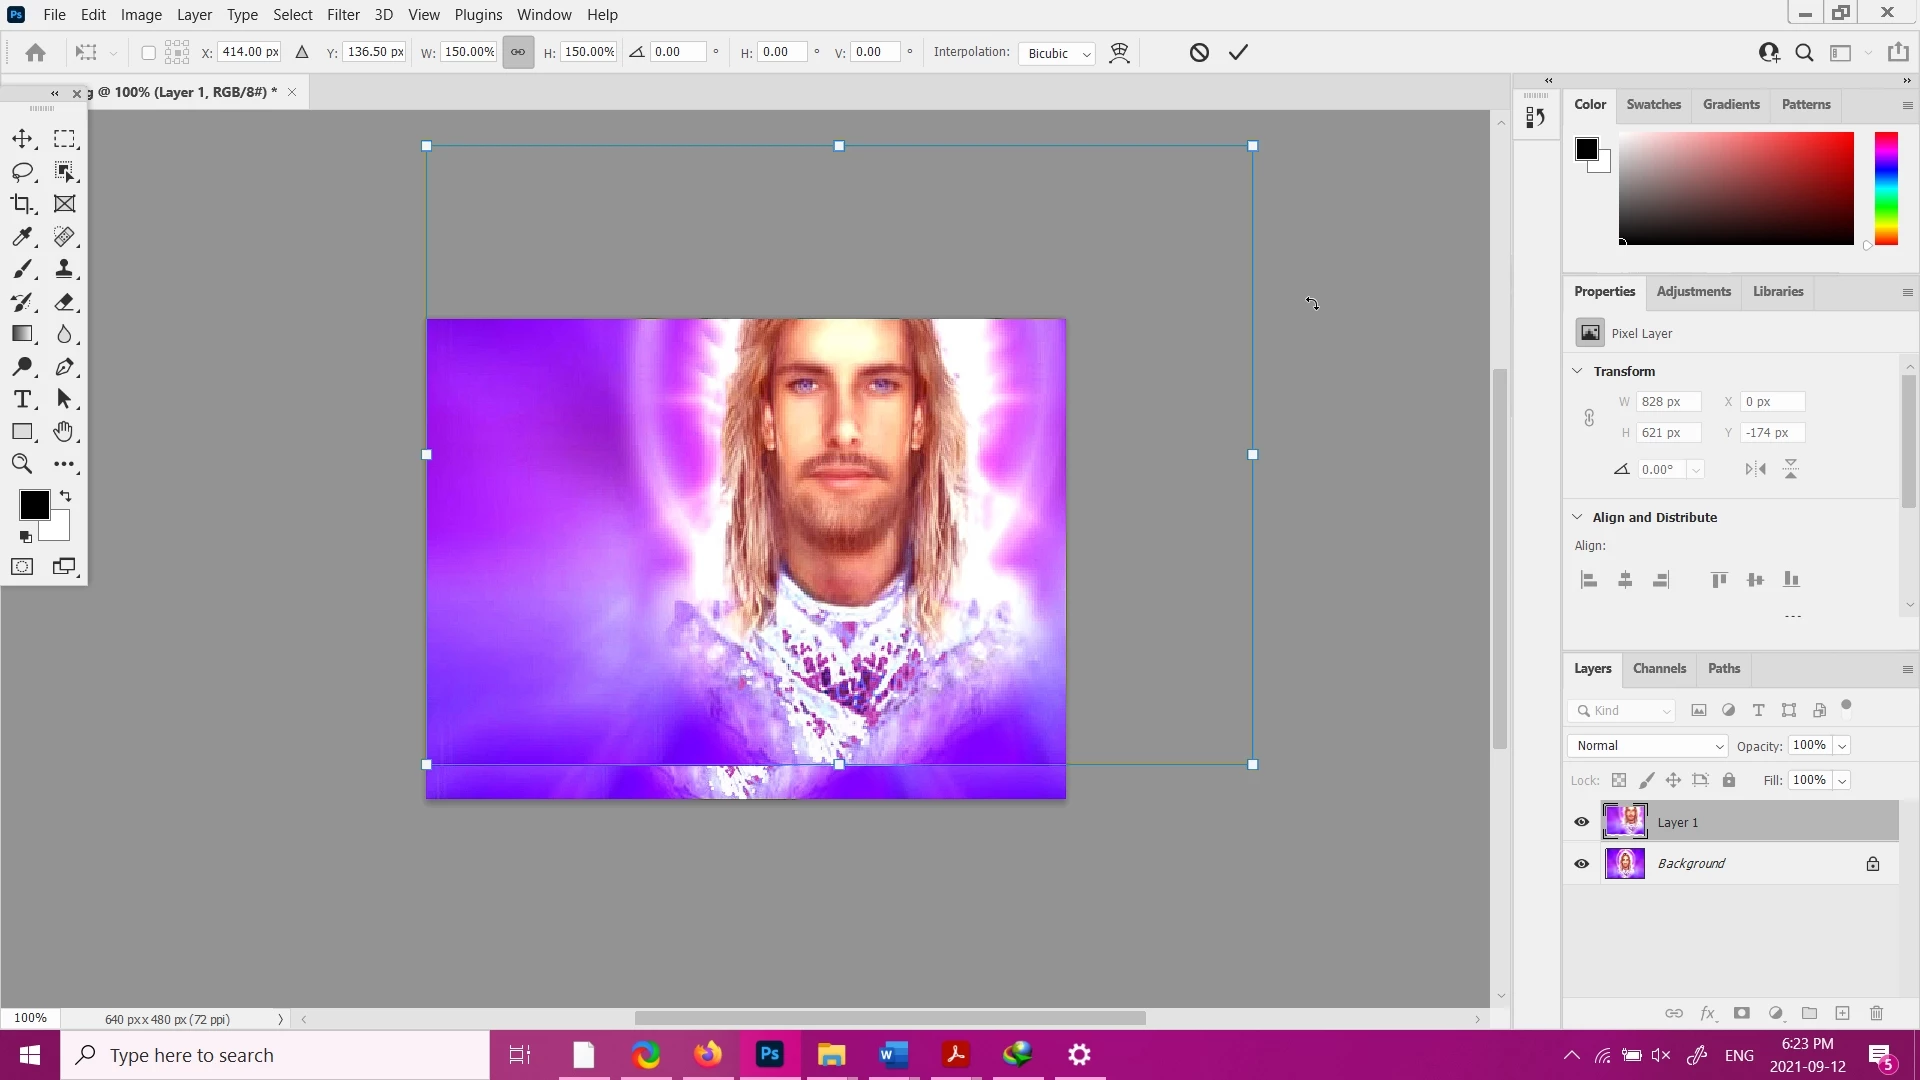Open the Interpolation Bicubic dropdown
This screenshot has width=1920, height=1080.
click(1056, 53)
